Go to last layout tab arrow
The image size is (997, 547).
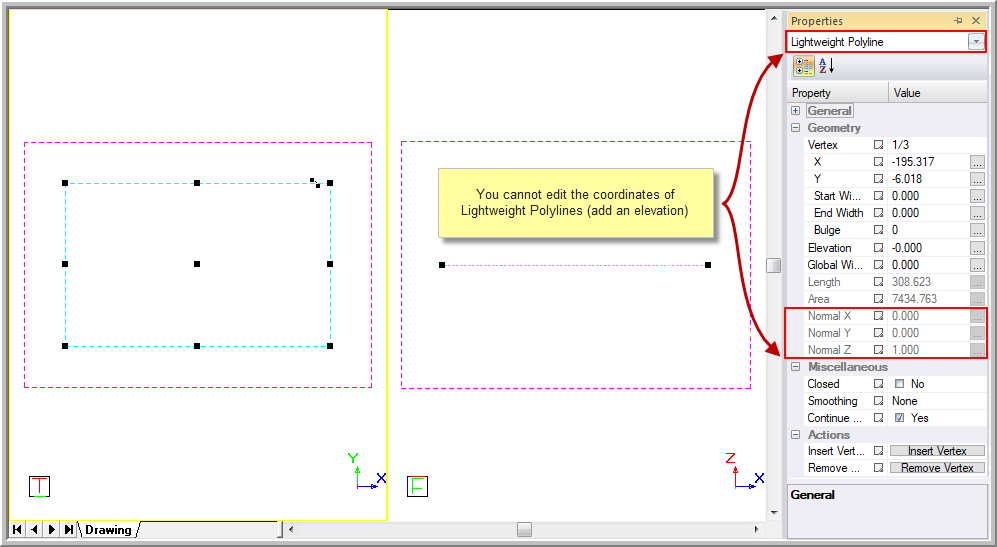[x=68, y=529]
